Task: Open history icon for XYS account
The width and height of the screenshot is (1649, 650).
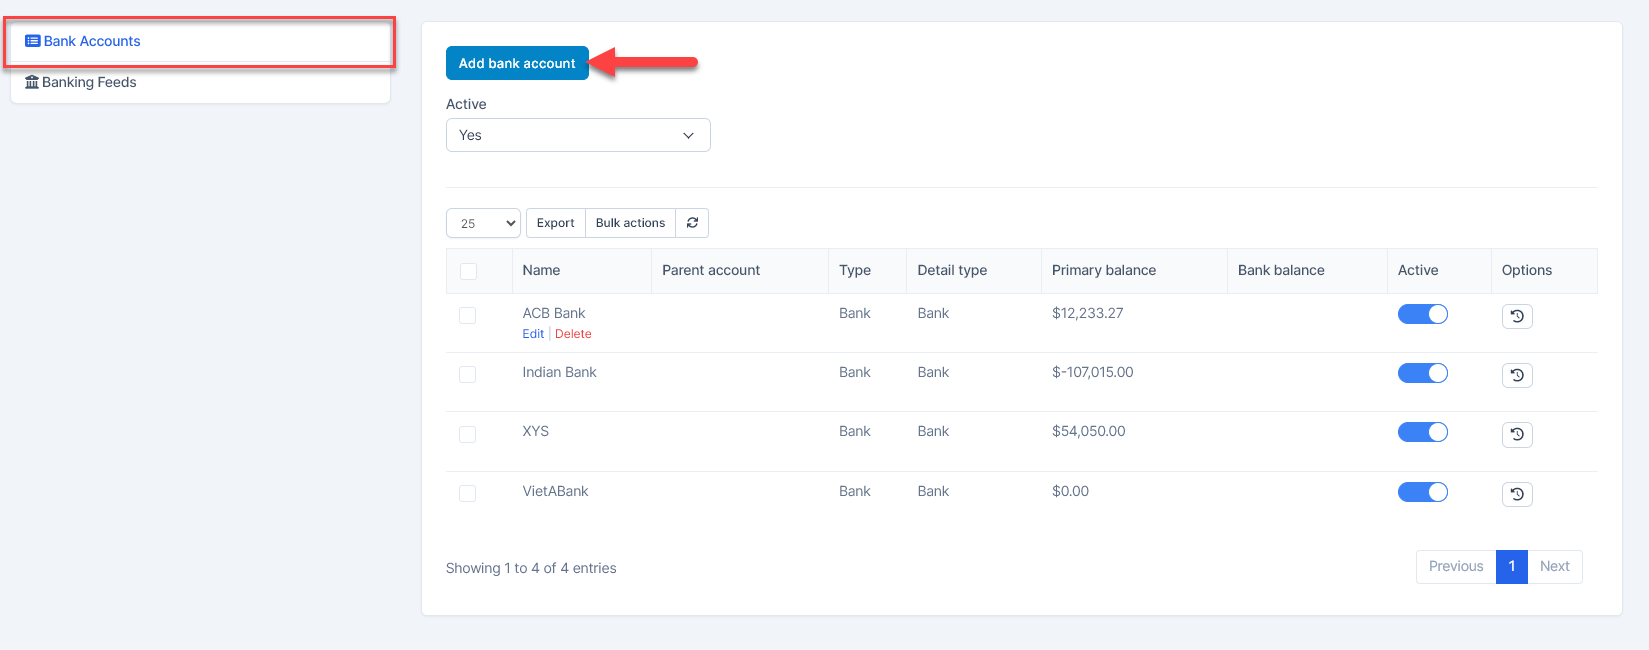Action: tap(1517, 434)
